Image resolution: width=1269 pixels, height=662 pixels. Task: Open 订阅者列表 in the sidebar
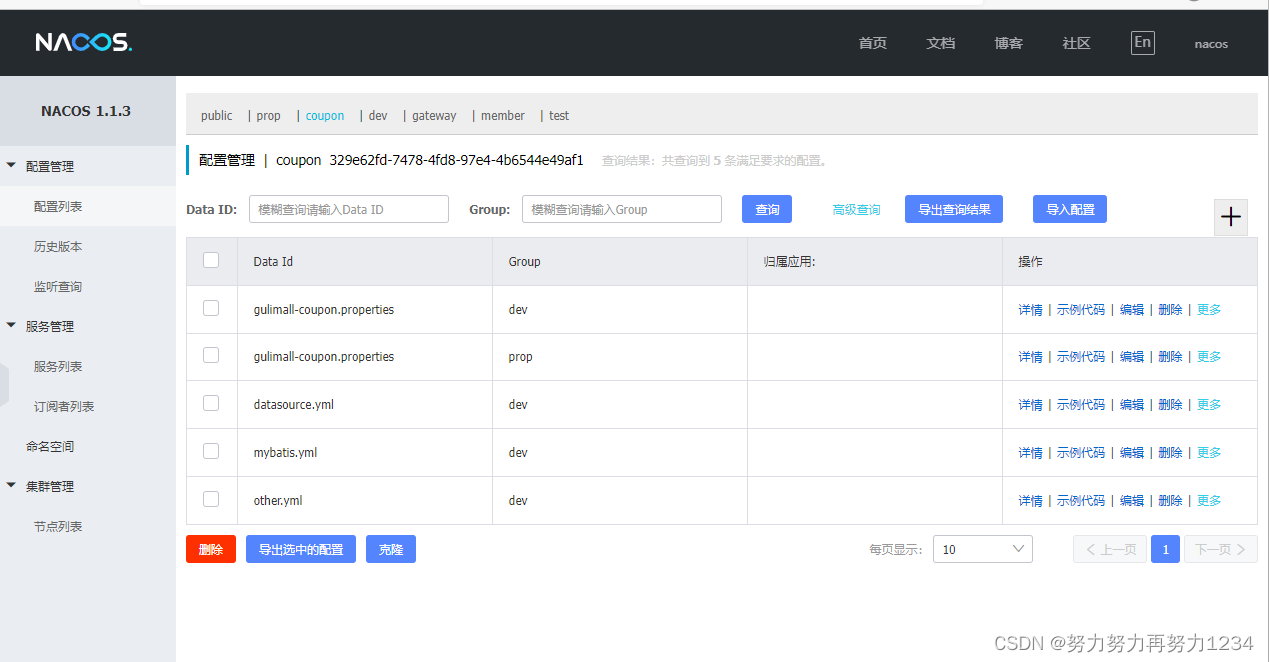tap(64, 406)
